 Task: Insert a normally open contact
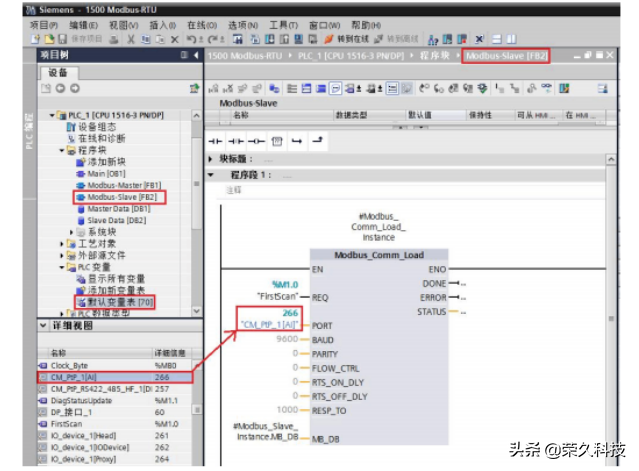point(215,141)
